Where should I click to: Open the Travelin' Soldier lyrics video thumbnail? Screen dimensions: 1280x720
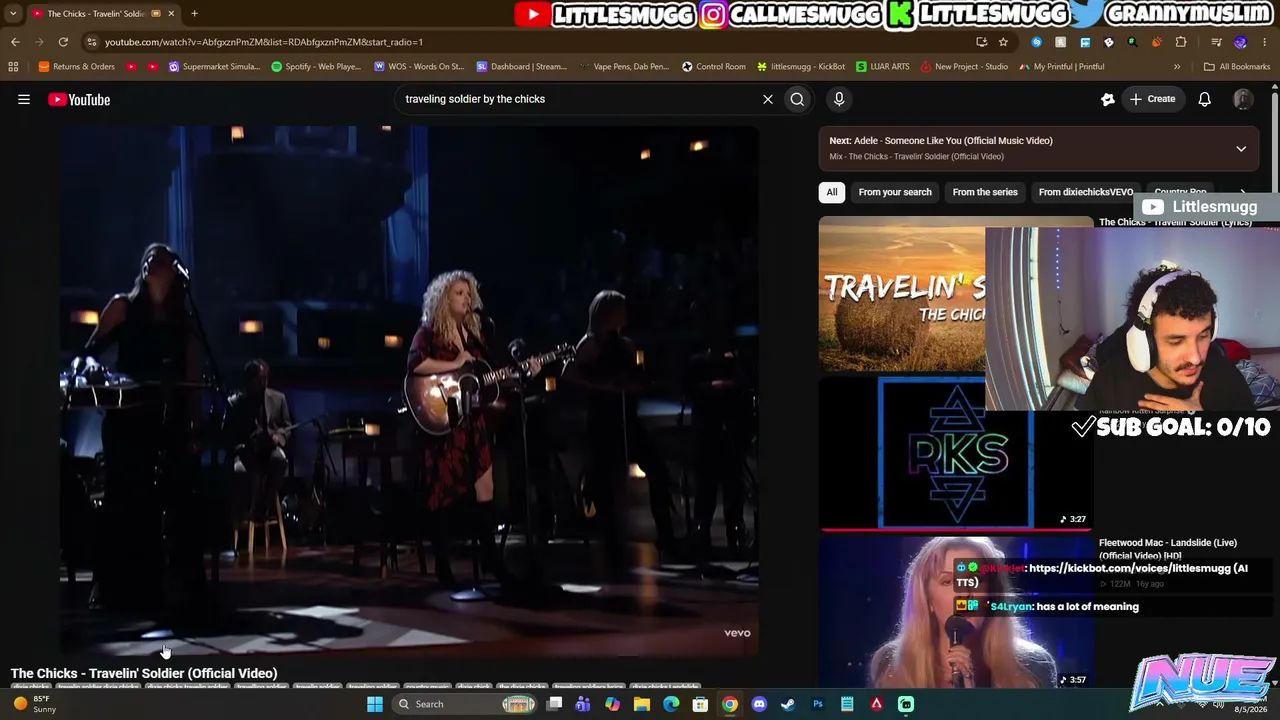tap(902, 294)
